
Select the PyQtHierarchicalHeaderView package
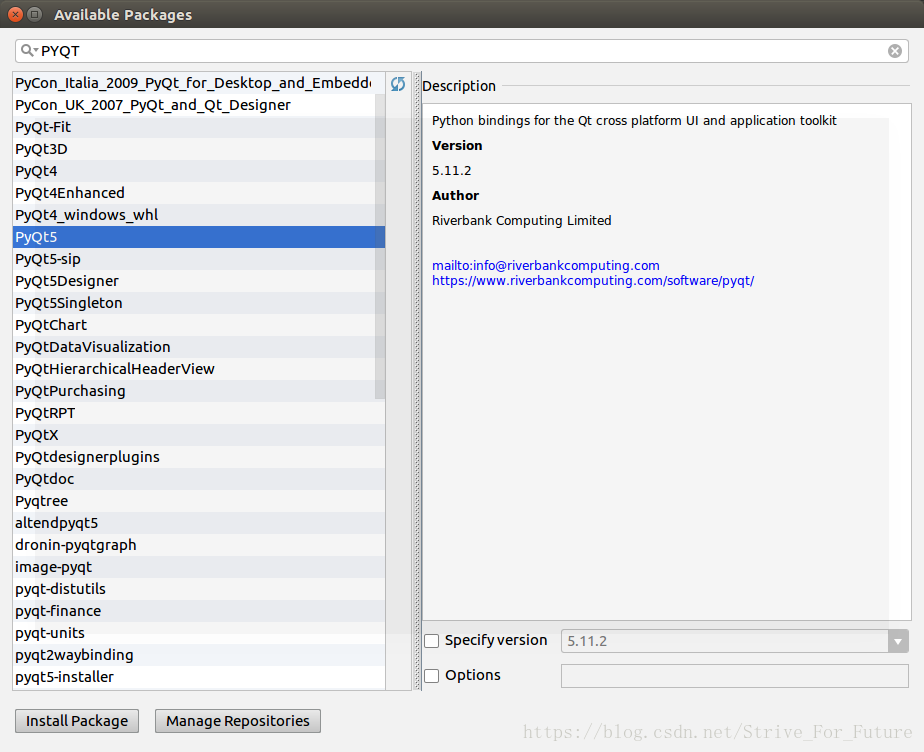[x=199, y=369]
